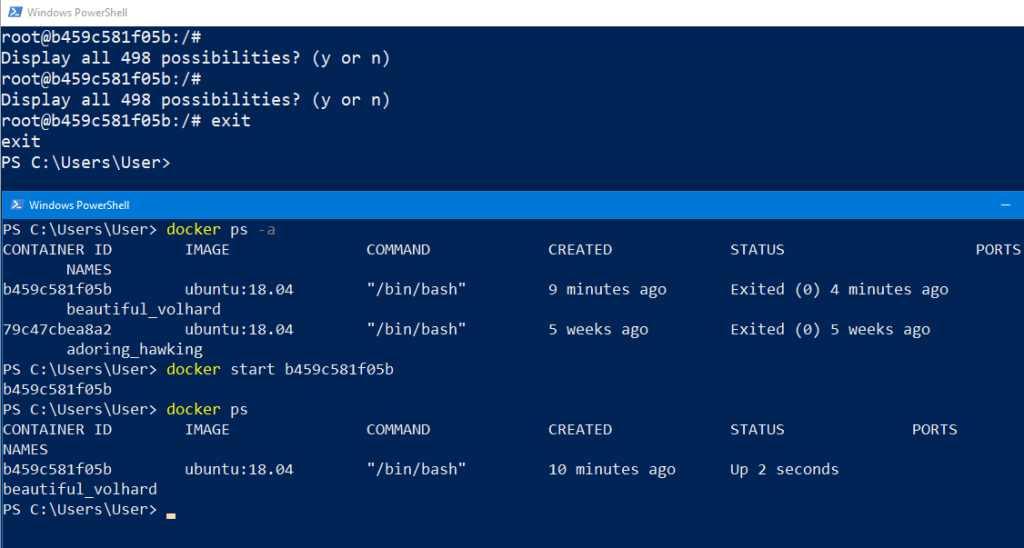Click the upper window's 'Windows PowerShell' title text
Viewport: 1024px width, 548px height.
(75, 13)
